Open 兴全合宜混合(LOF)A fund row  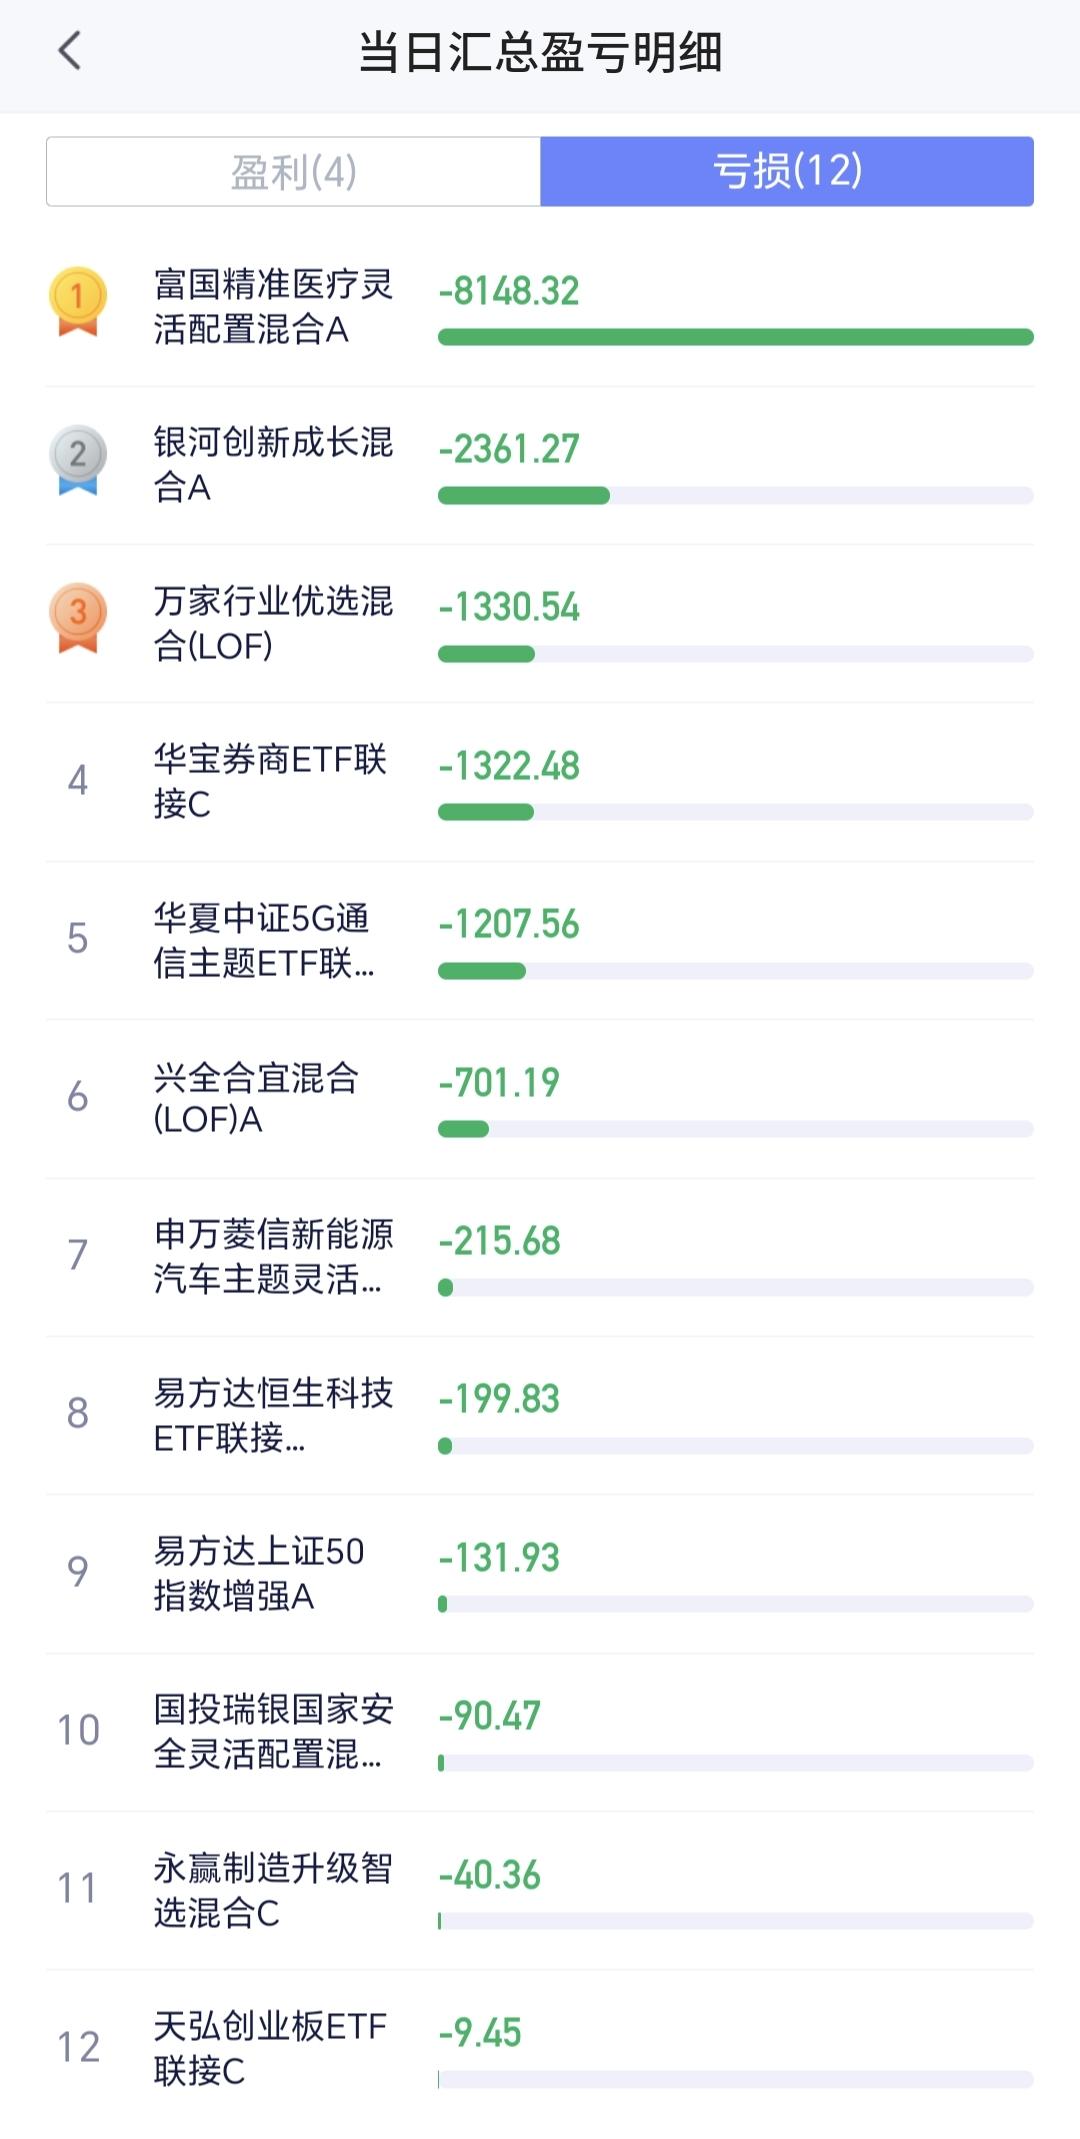540,1099
